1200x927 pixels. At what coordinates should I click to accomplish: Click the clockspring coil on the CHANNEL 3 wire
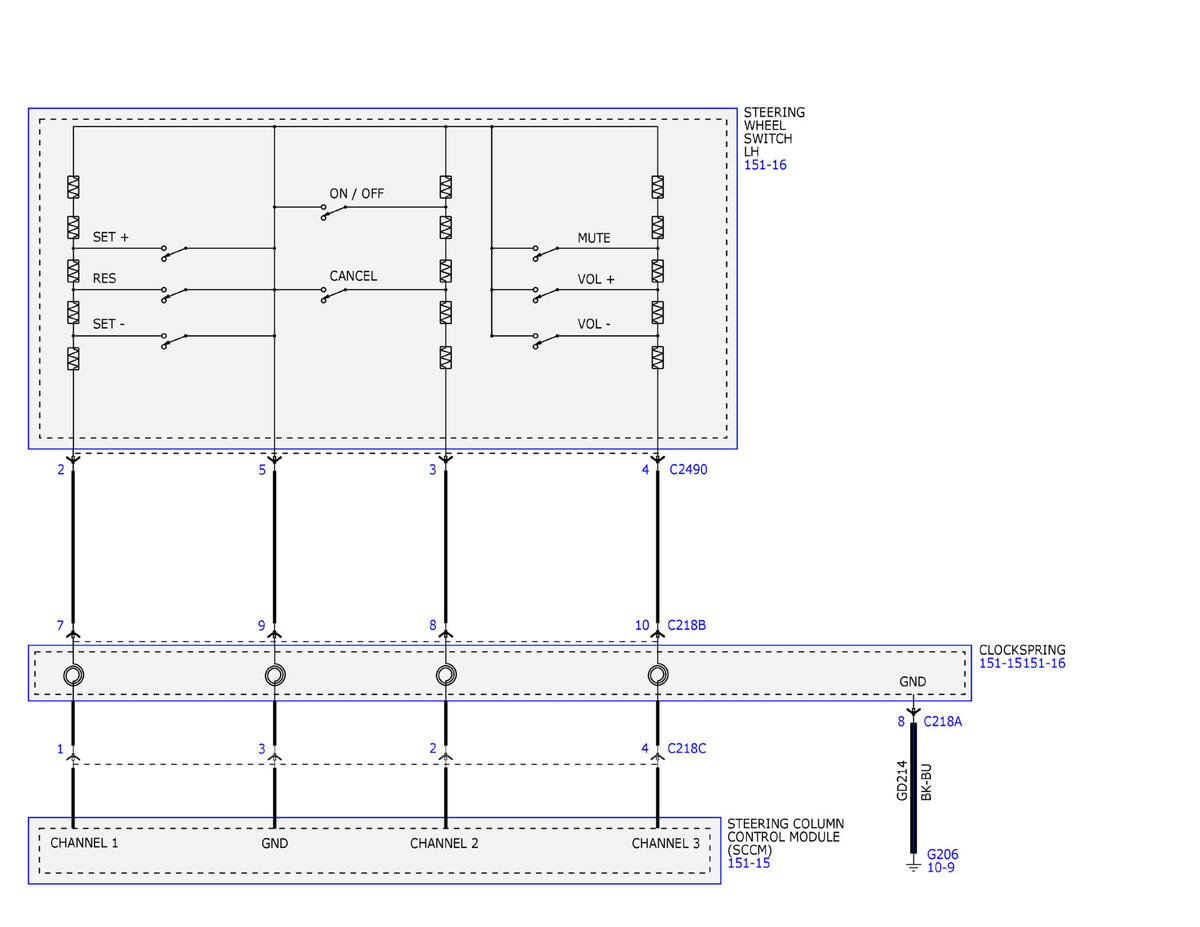coord(657,675)
